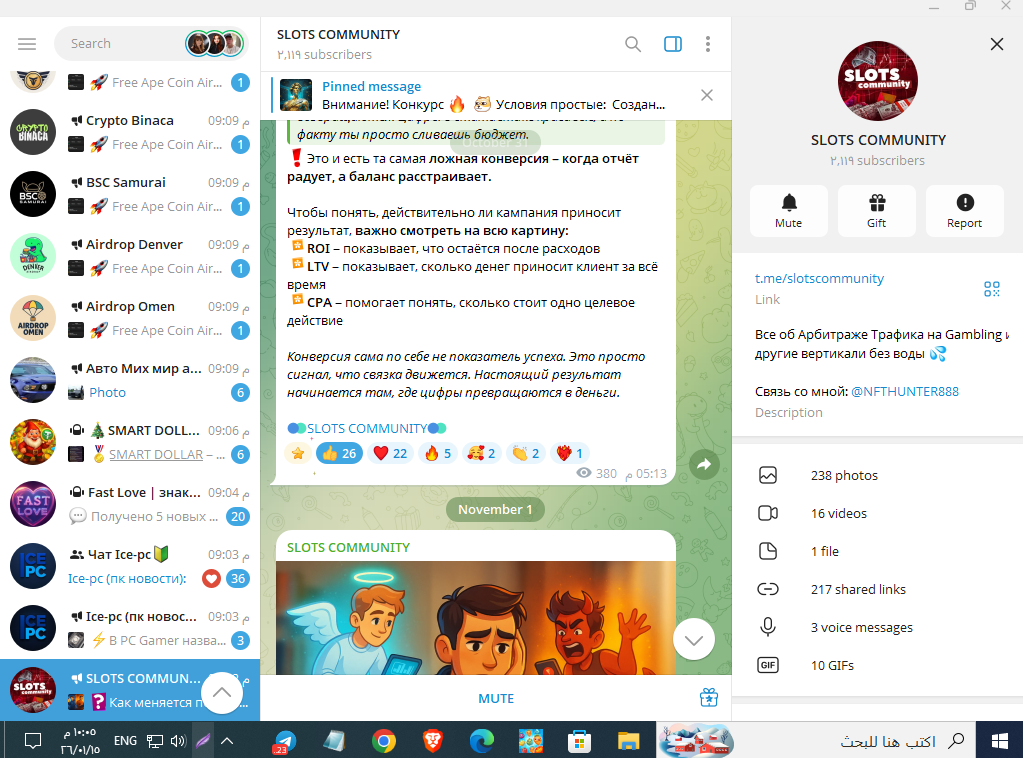The image size is (1023, 758).
Task: Open the volume control in tray
Action: (178, 741)
